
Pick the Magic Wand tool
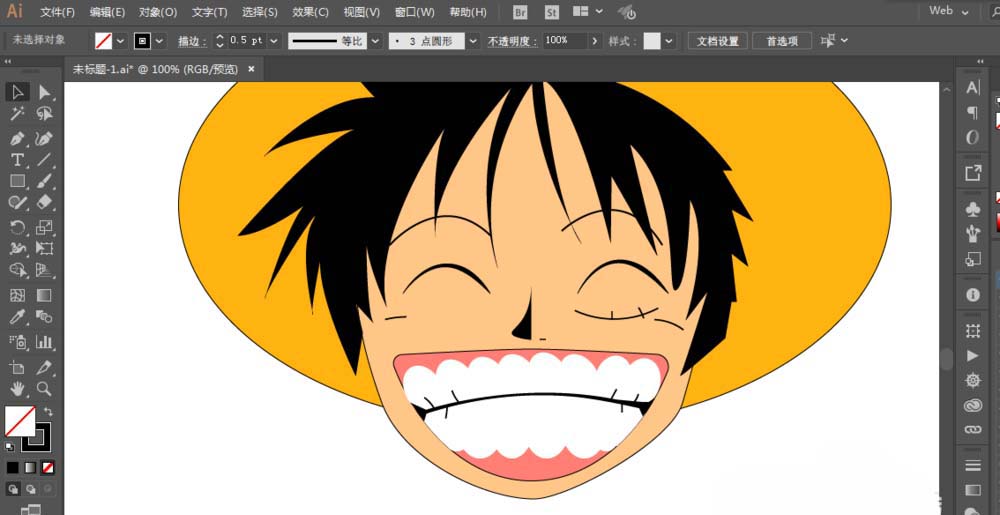[18, 114]
